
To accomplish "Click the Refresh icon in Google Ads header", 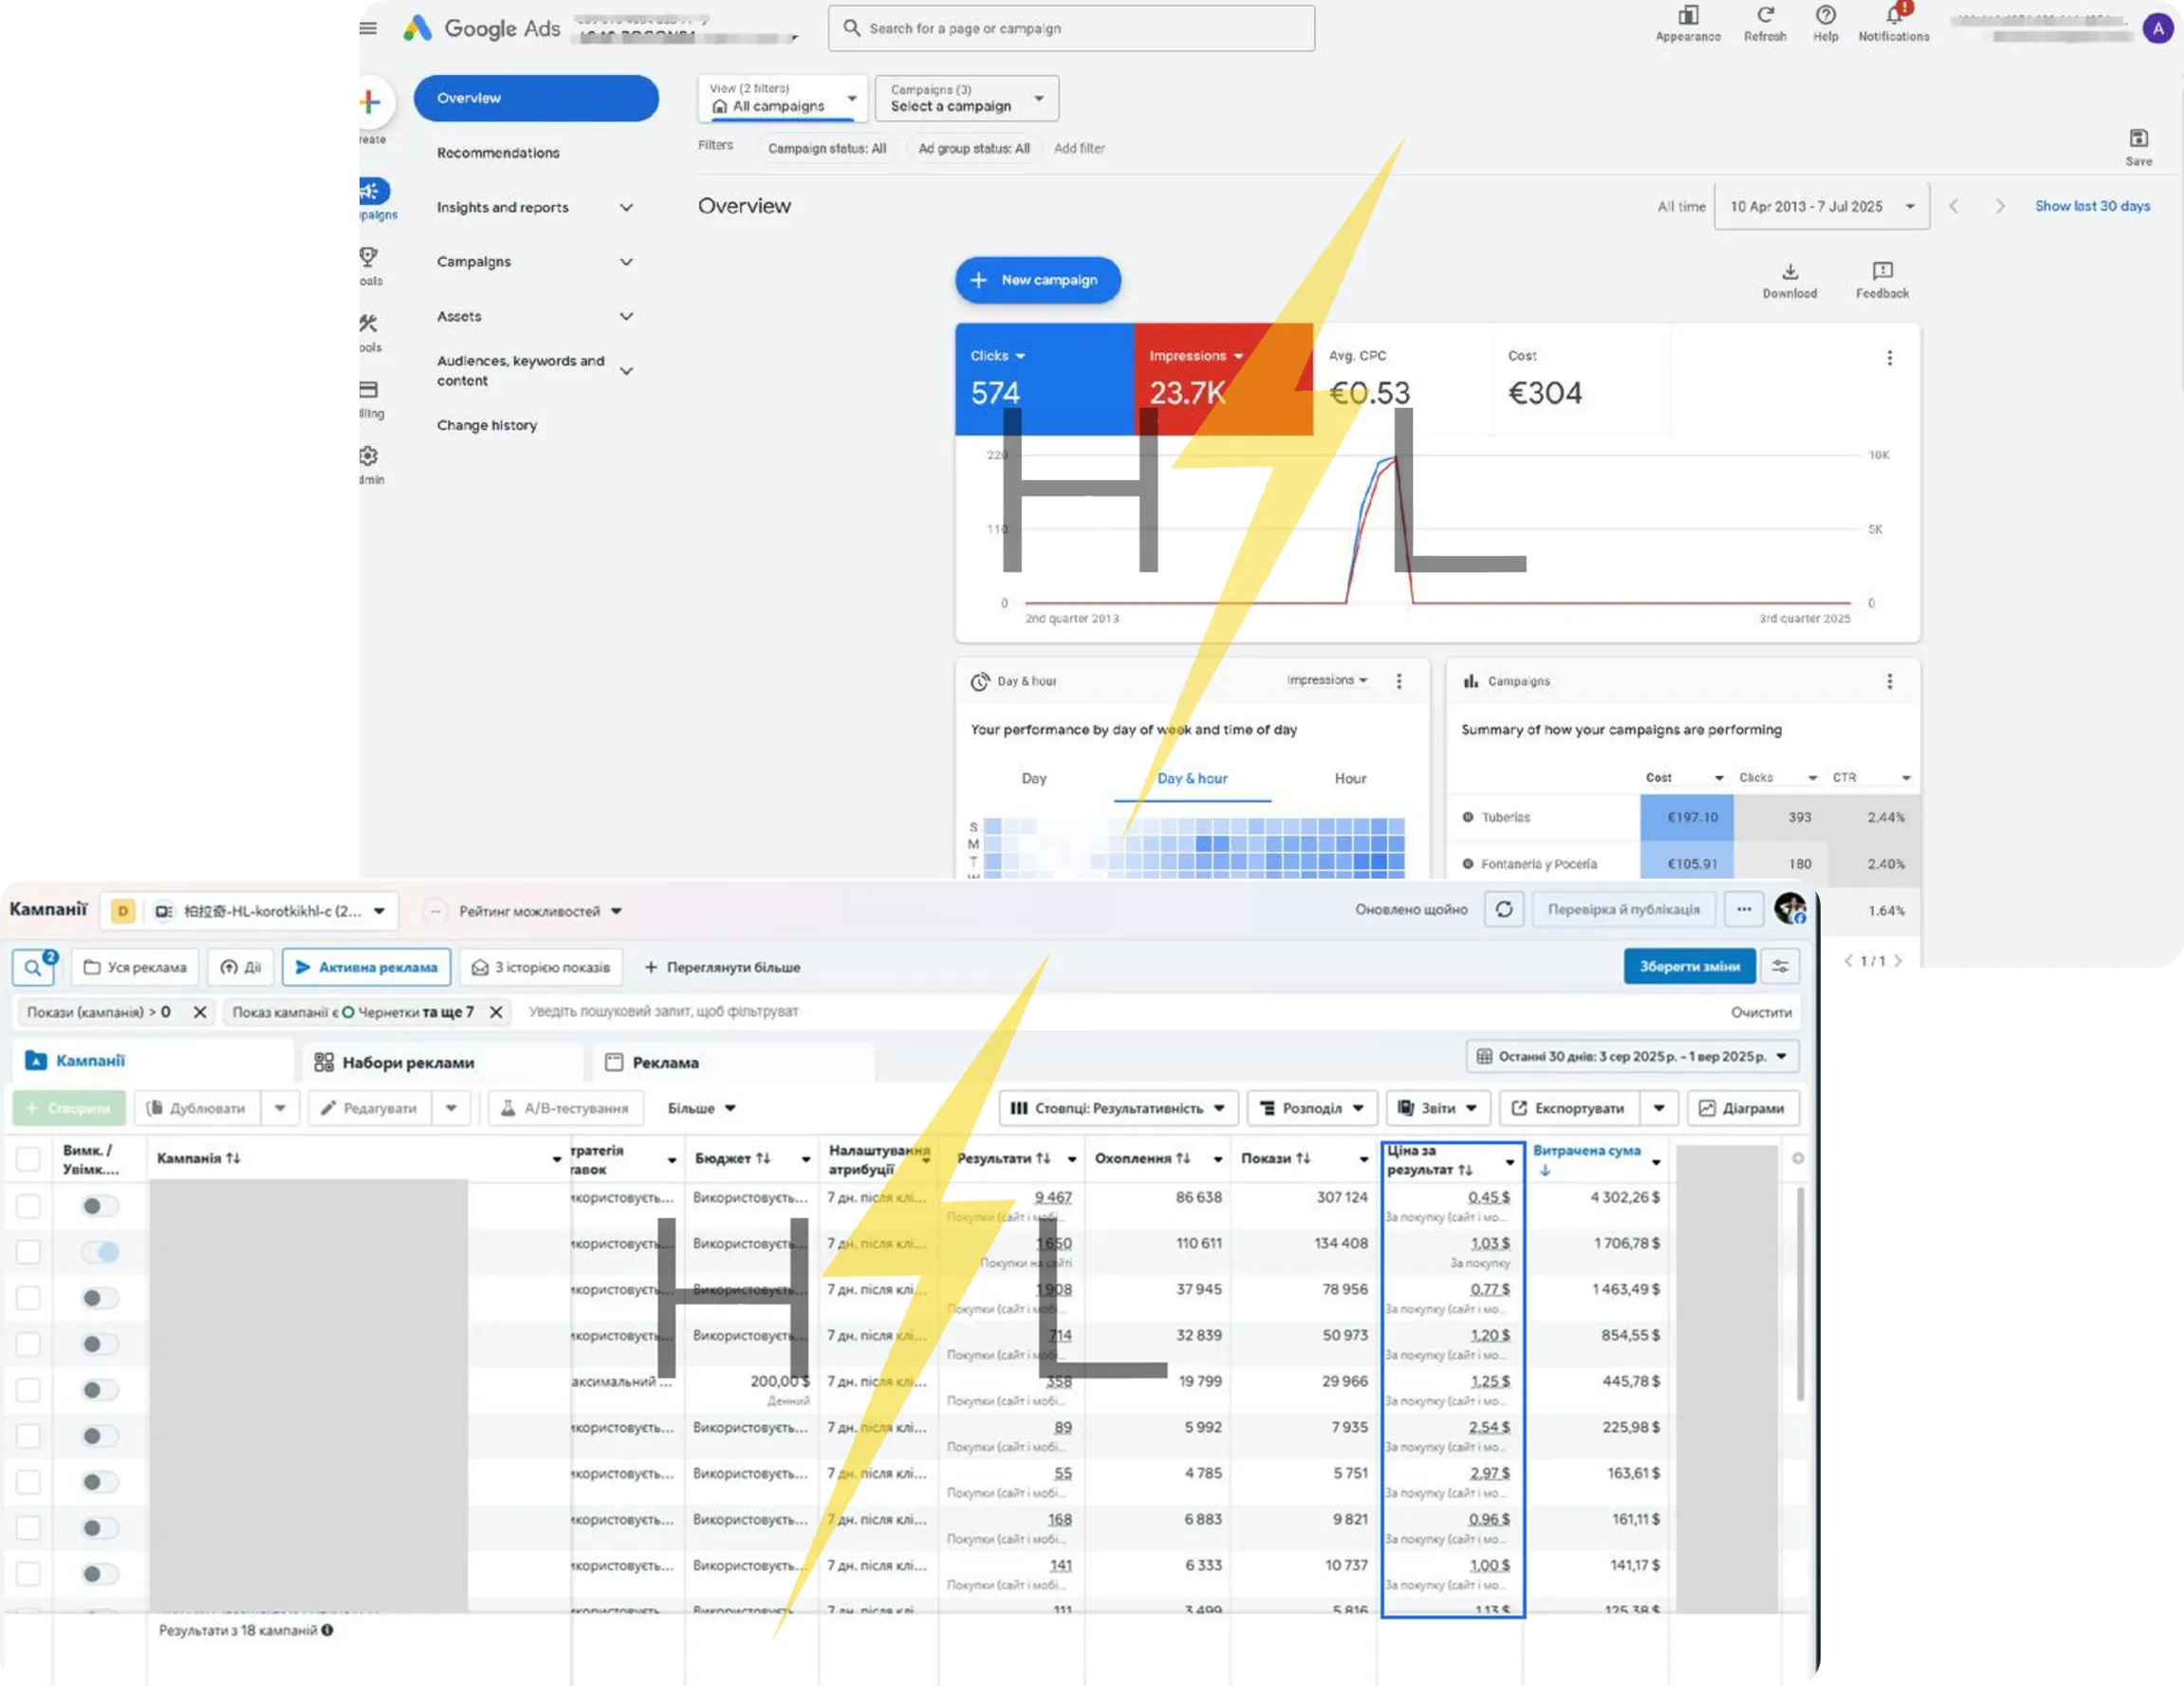I will click(1764, 17).
